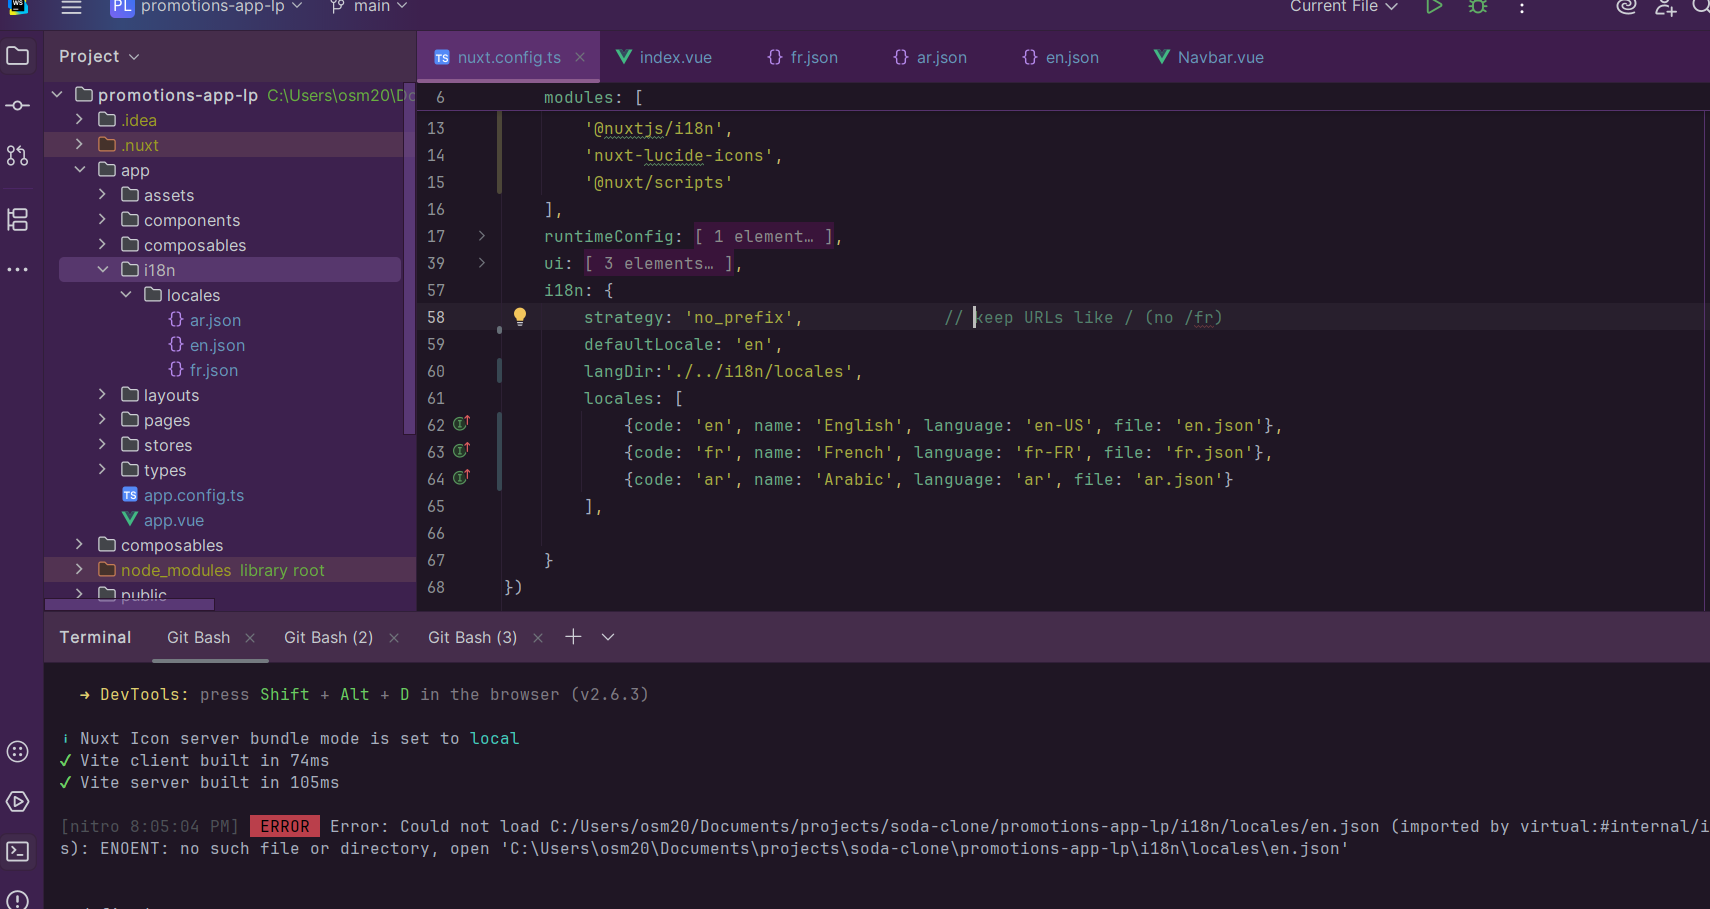Collapse the locales folder in the tree
Image resolution: width=1710 pixels, height=909 pixels.
pos(126,295)
